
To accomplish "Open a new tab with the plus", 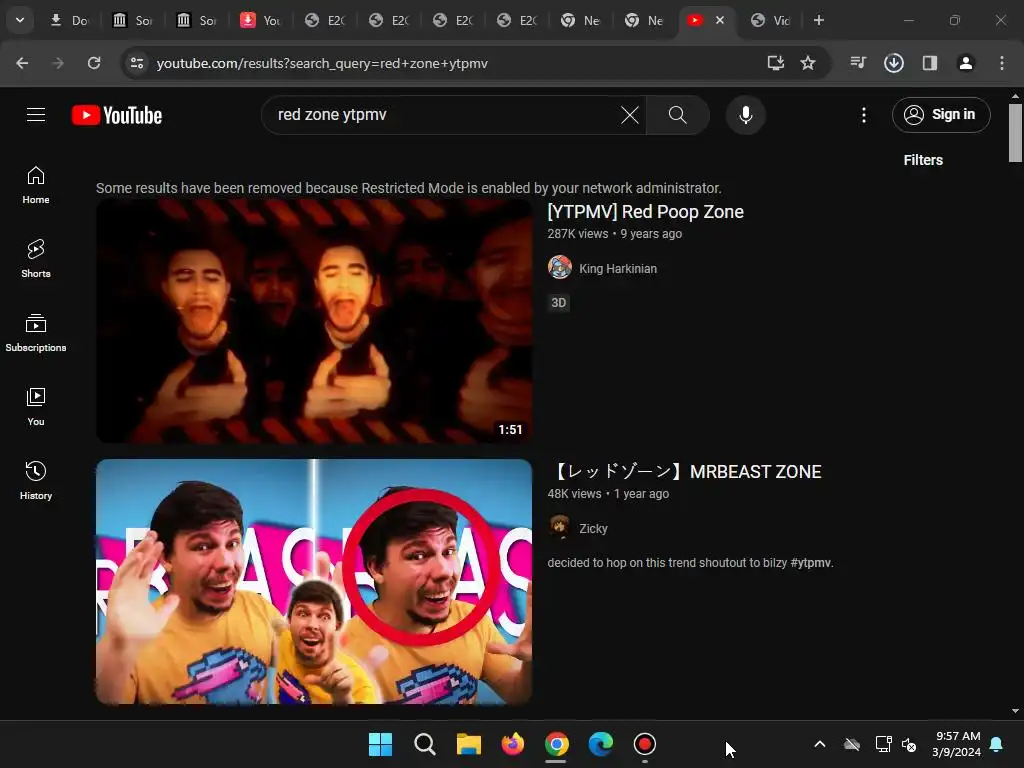I will [818, 20].
